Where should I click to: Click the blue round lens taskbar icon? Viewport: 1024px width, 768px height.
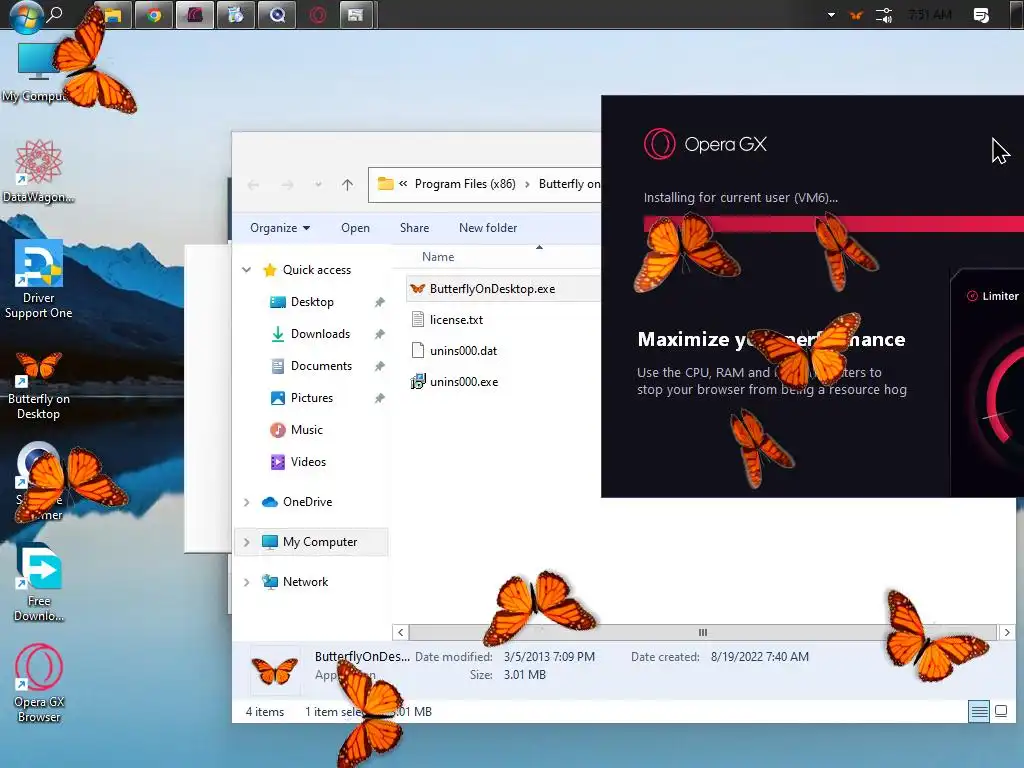point(277,14)
